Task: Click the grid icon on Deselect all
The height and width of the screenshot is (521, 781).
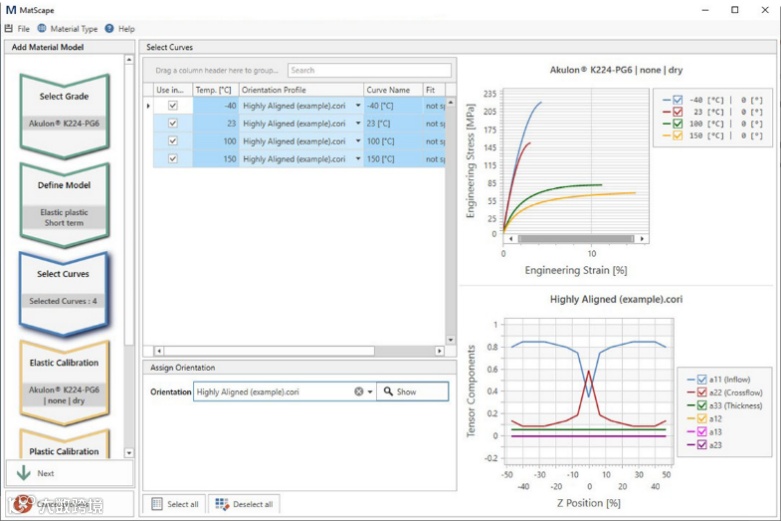Action: pyautogui.click(x=222, y=504)
